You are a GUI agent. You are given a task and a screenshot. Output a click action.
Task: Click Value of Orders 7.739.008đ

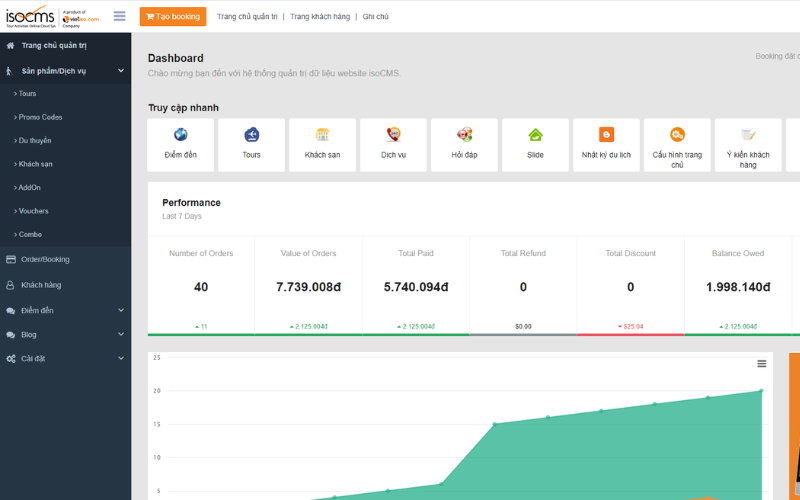308,287
